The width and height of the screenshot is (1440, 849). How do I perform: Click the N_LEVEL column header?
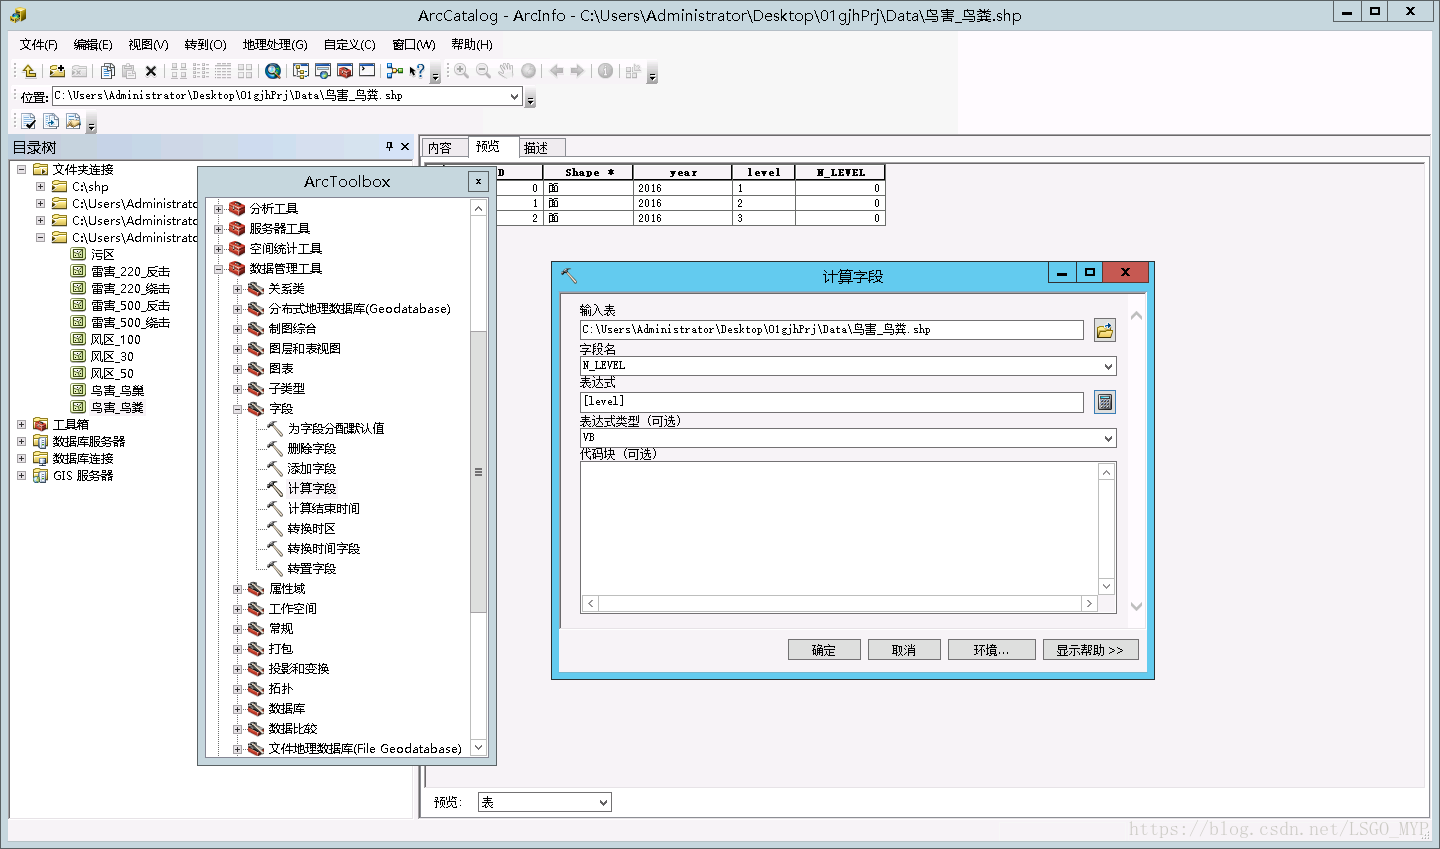[x=840, y=172]
